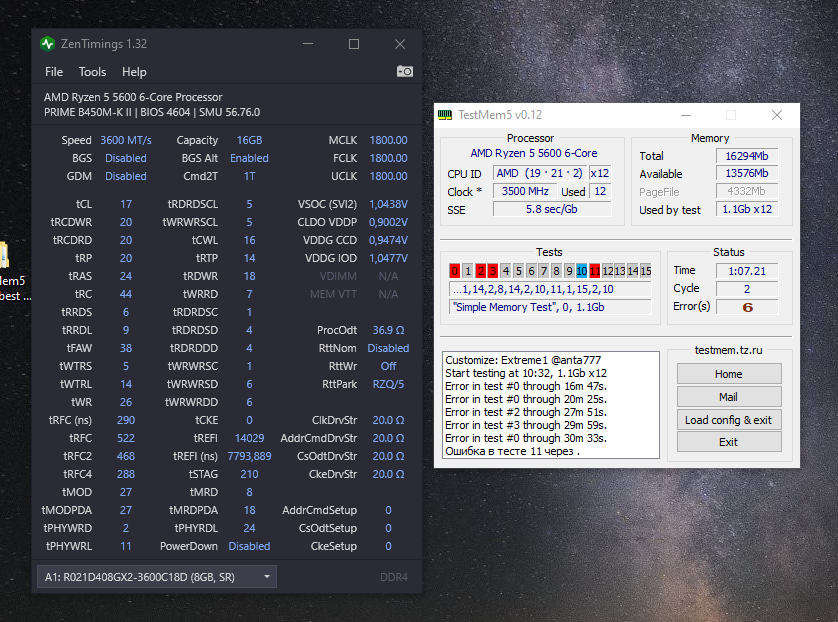Open the Help menu in ZenTimings
Viewport: 838px width, 622px height.
pos(134,72)
